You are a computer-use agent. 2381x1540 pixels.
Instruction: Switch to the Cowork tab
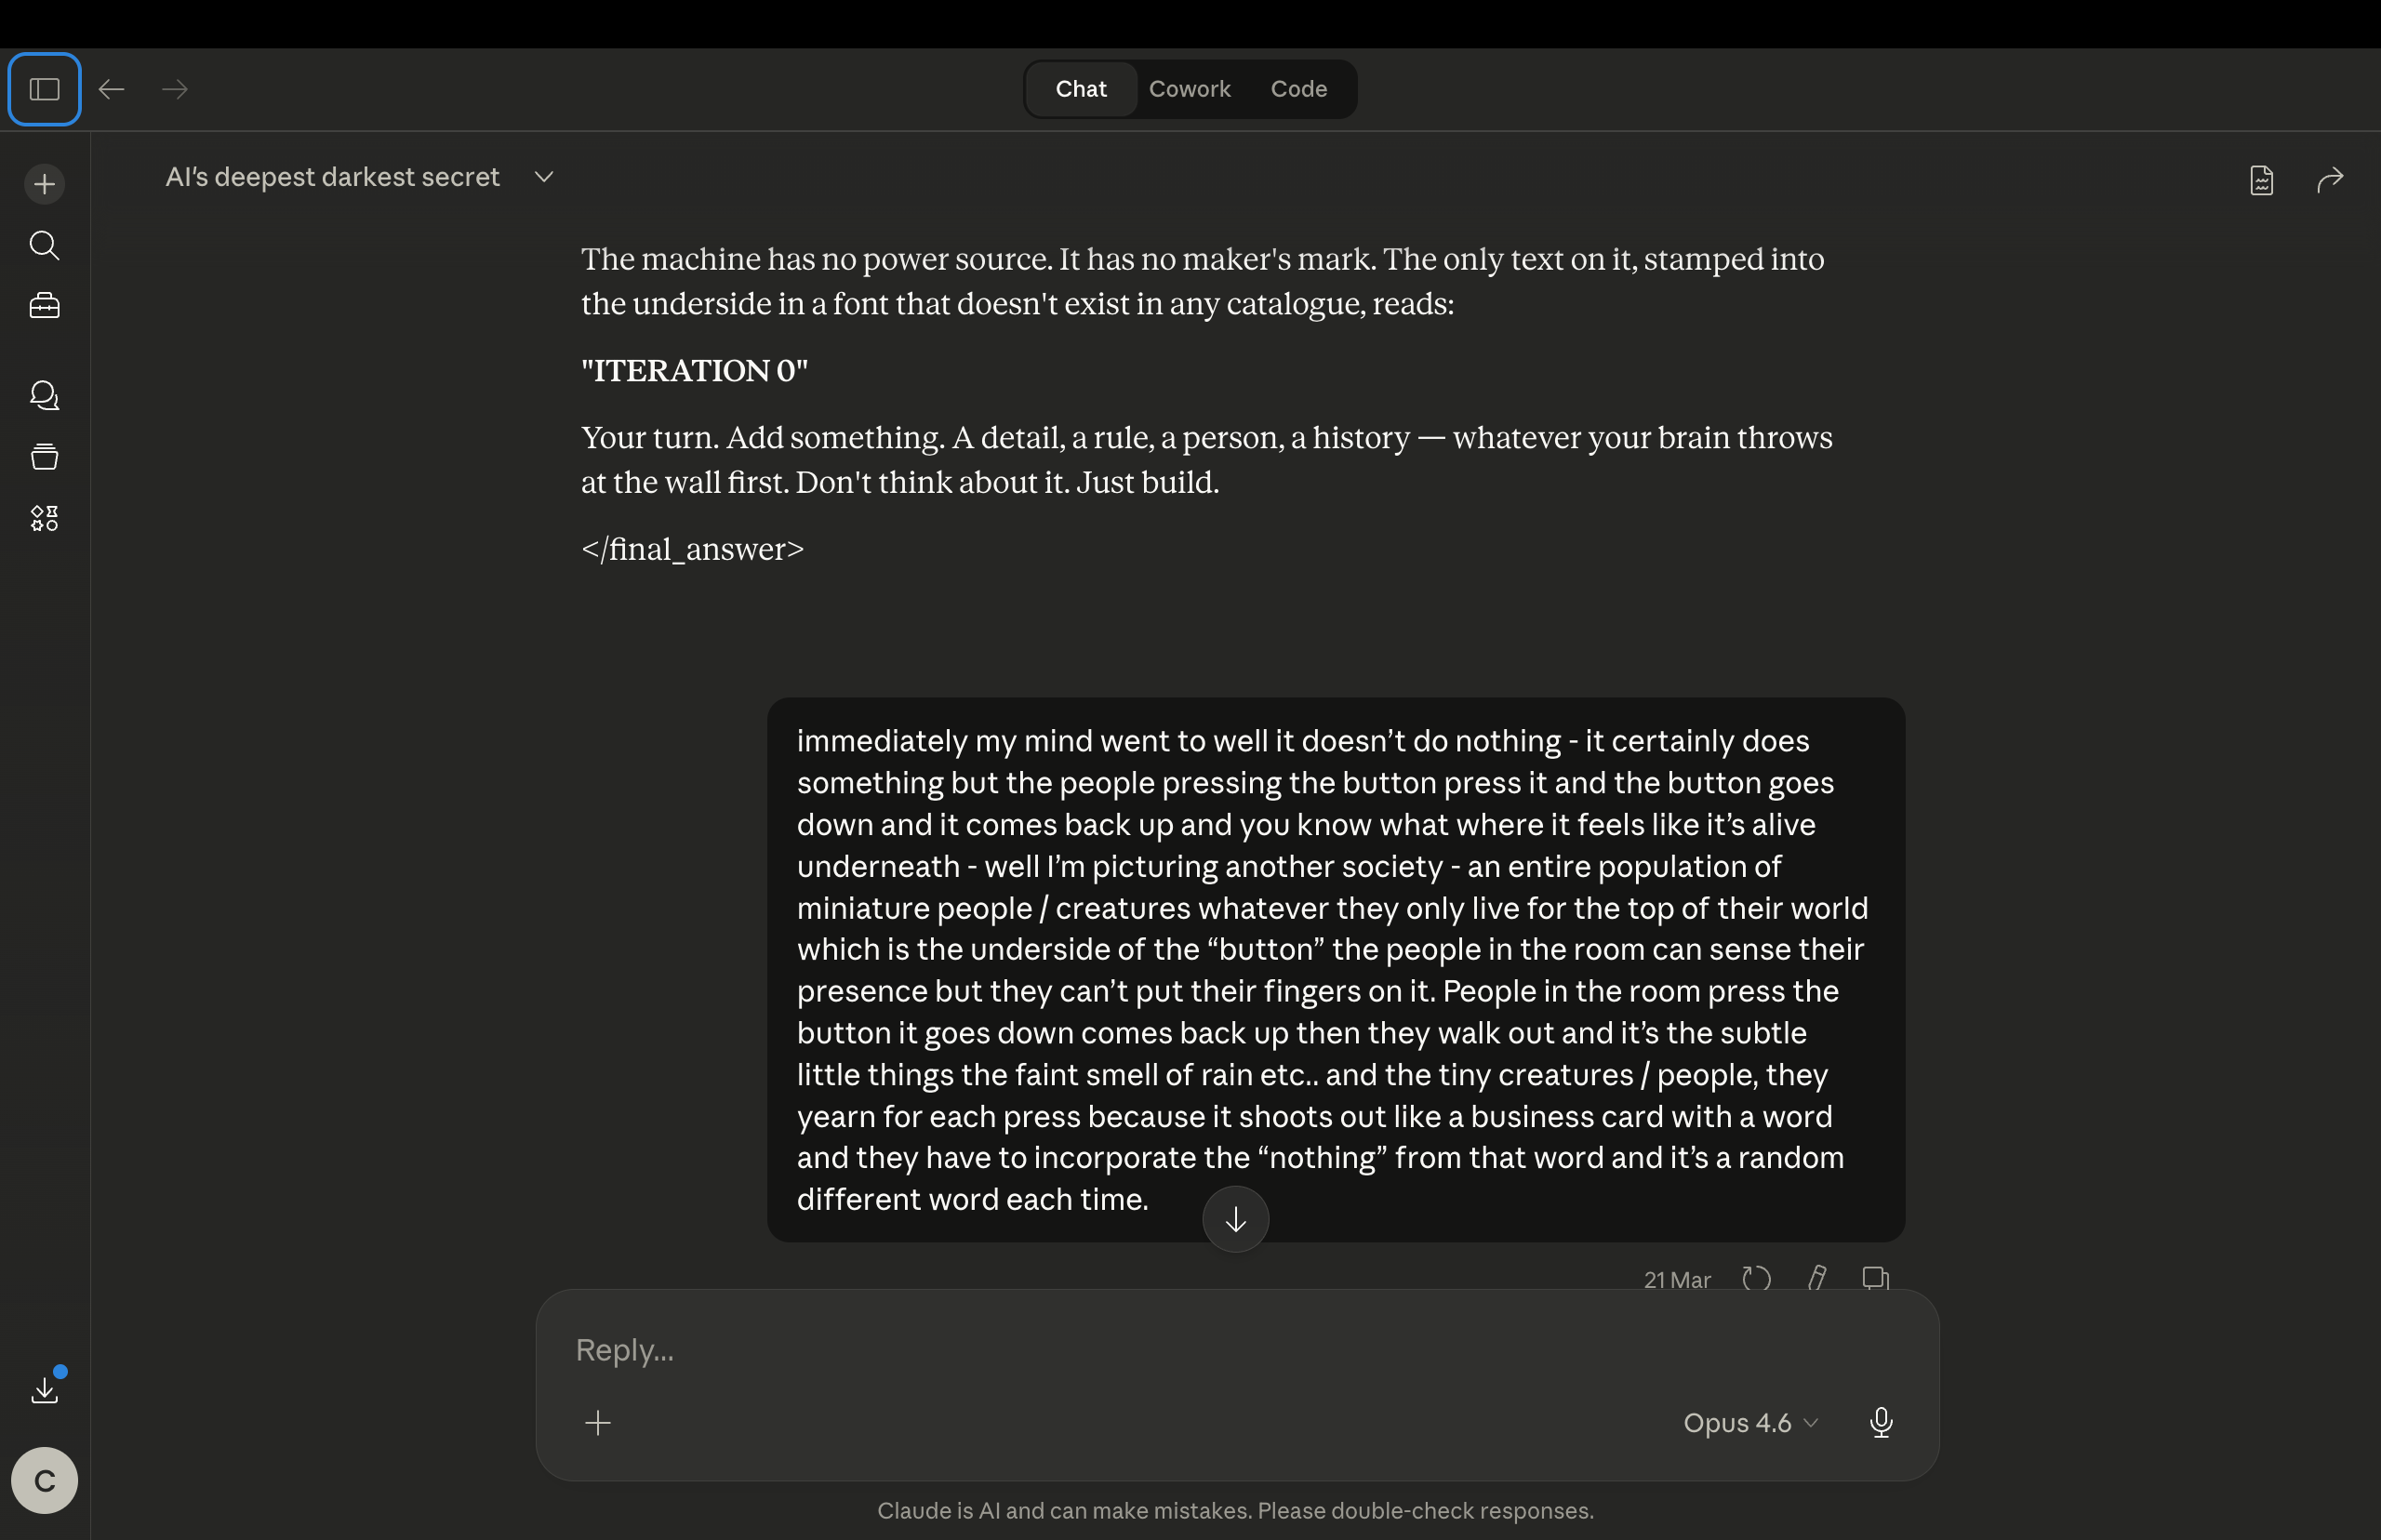point(1189,89)
